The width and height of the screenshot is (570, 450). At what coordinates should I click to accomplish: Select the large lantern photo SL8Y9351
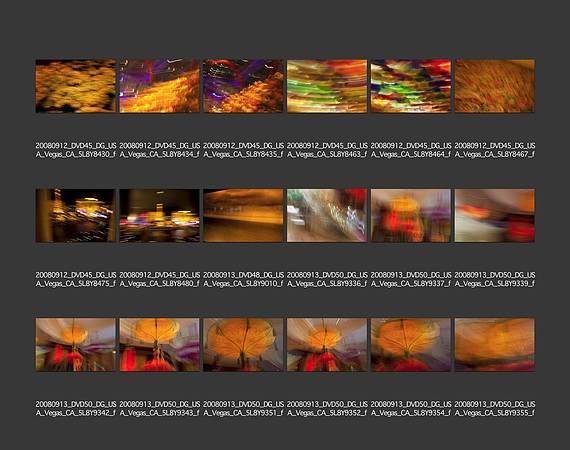click(x=243, y=345)
